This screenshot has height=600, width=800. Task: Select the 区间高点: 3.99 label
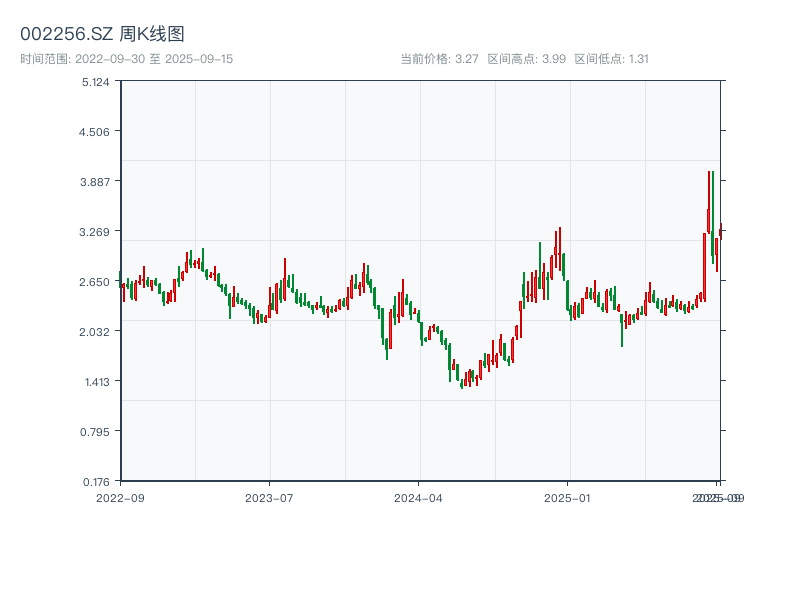[526, 59]
